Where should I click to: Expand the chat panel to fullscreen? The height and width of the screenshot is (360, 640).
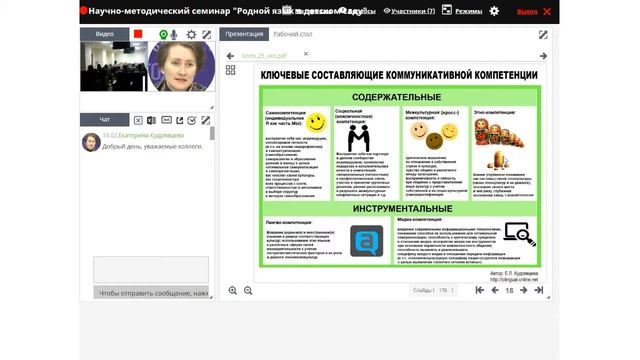[x=206, y=120]
